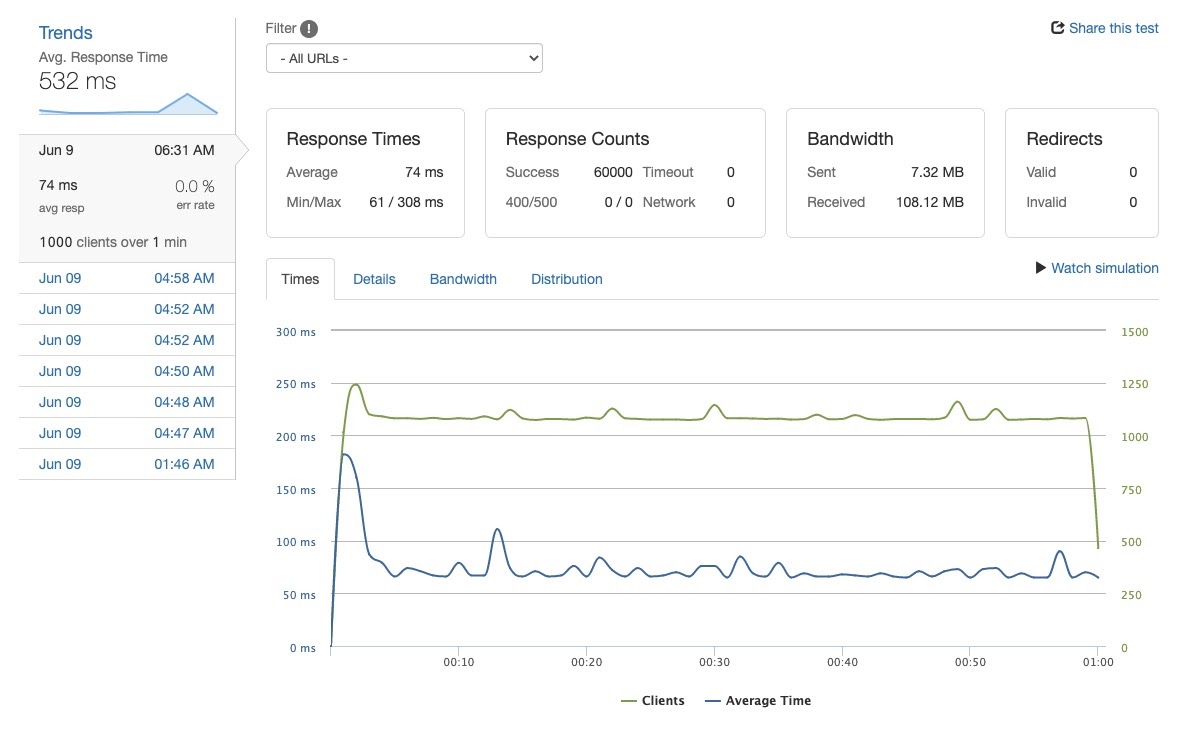Image resolution: width=1177 pixels, height=731 pixels.
Task: Click the 01:00 time axis label
Action: pyautogui.click(x=1097, y=662)
